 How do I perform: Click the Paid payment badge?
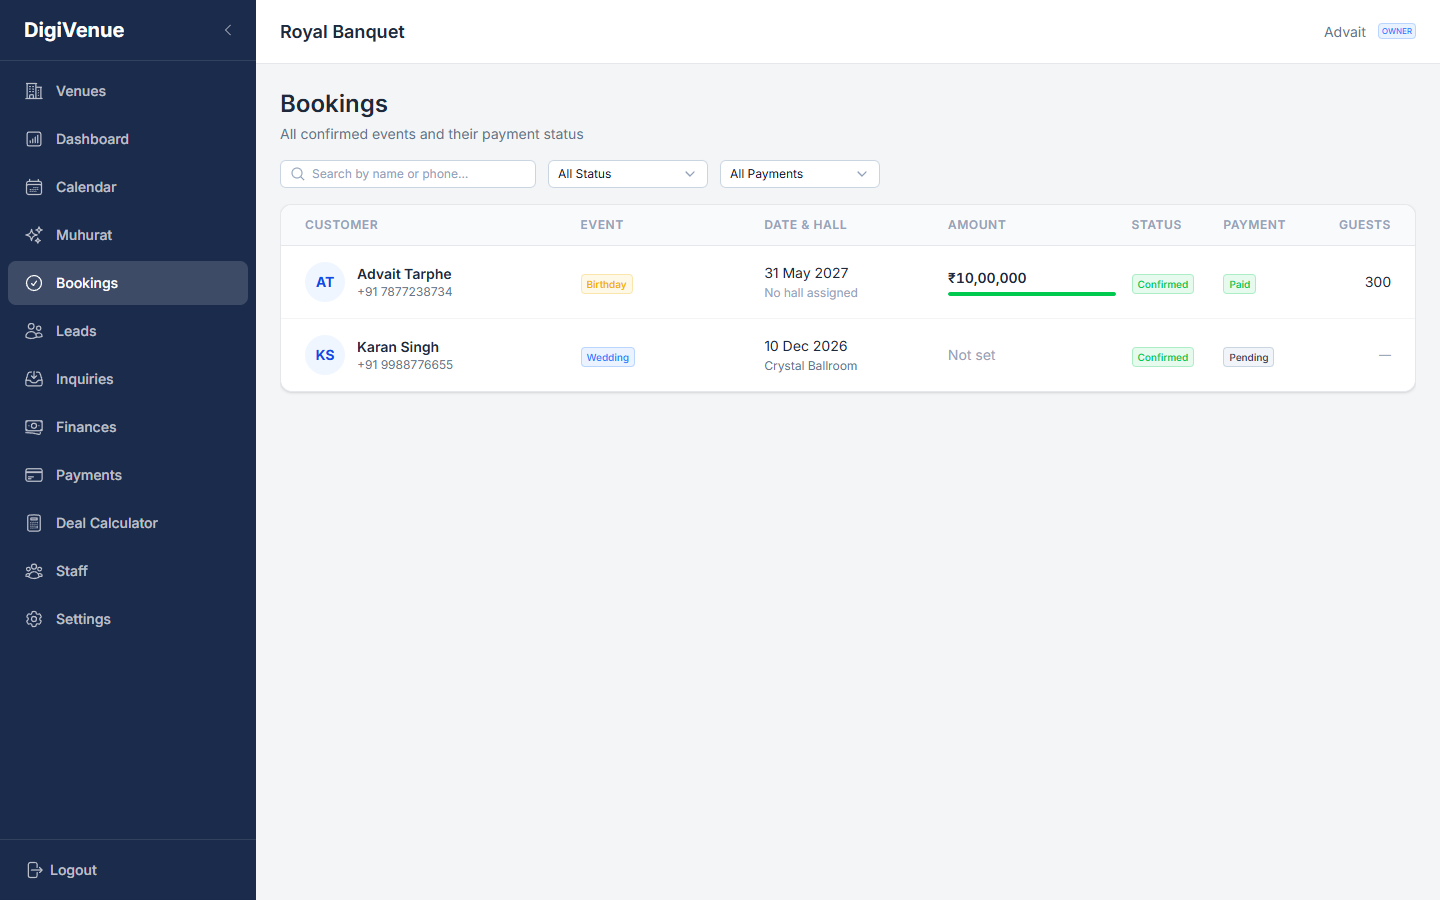(1240, 284)
